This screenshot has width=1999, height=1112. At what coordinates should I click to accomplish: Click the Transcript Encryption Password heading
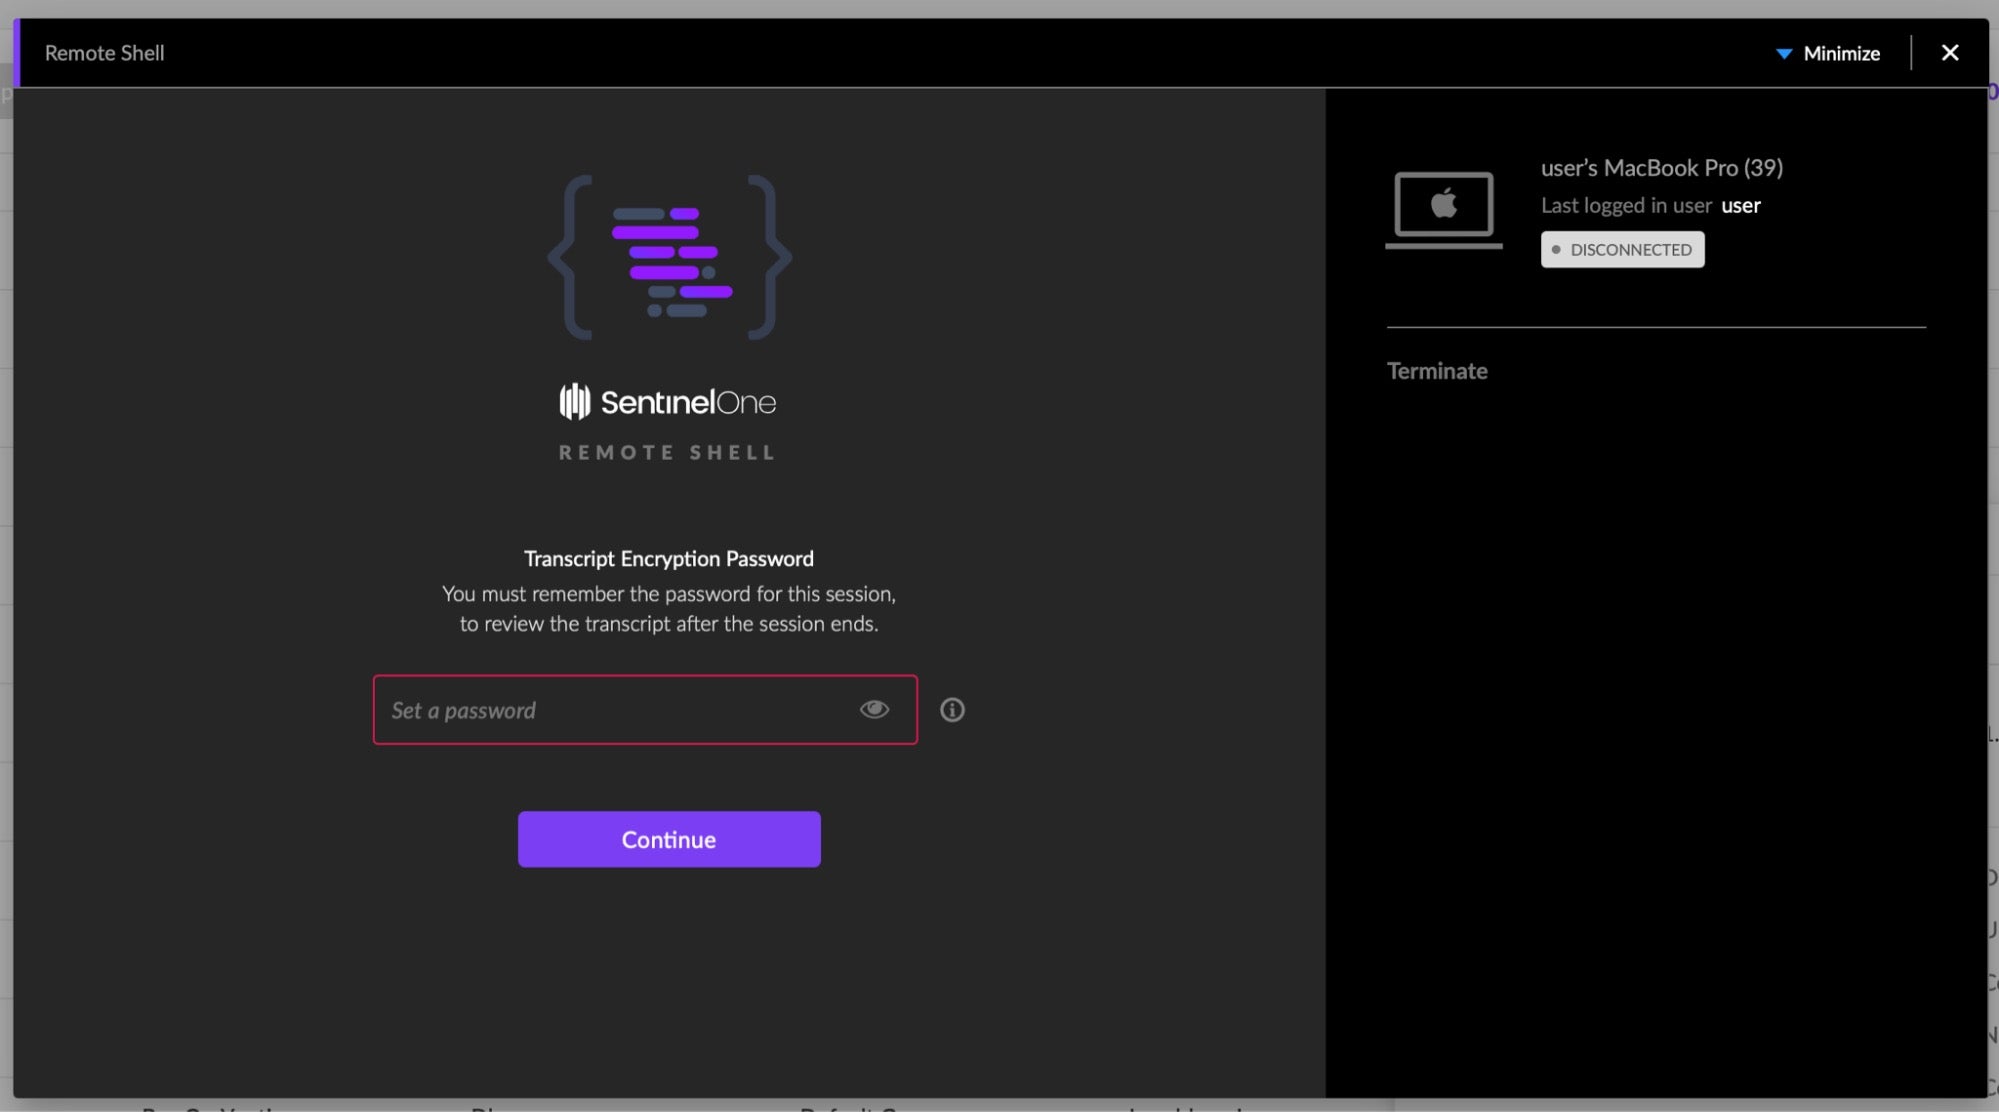click(668, 559)
